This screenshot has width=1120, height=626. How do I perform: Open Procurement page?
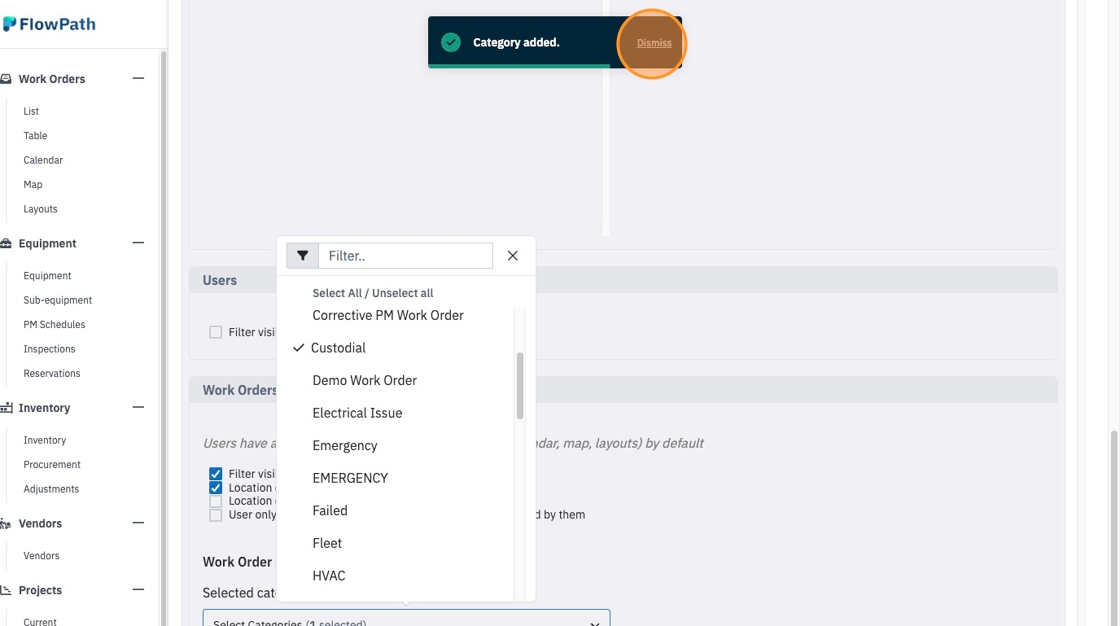click(x=52, y=464)
